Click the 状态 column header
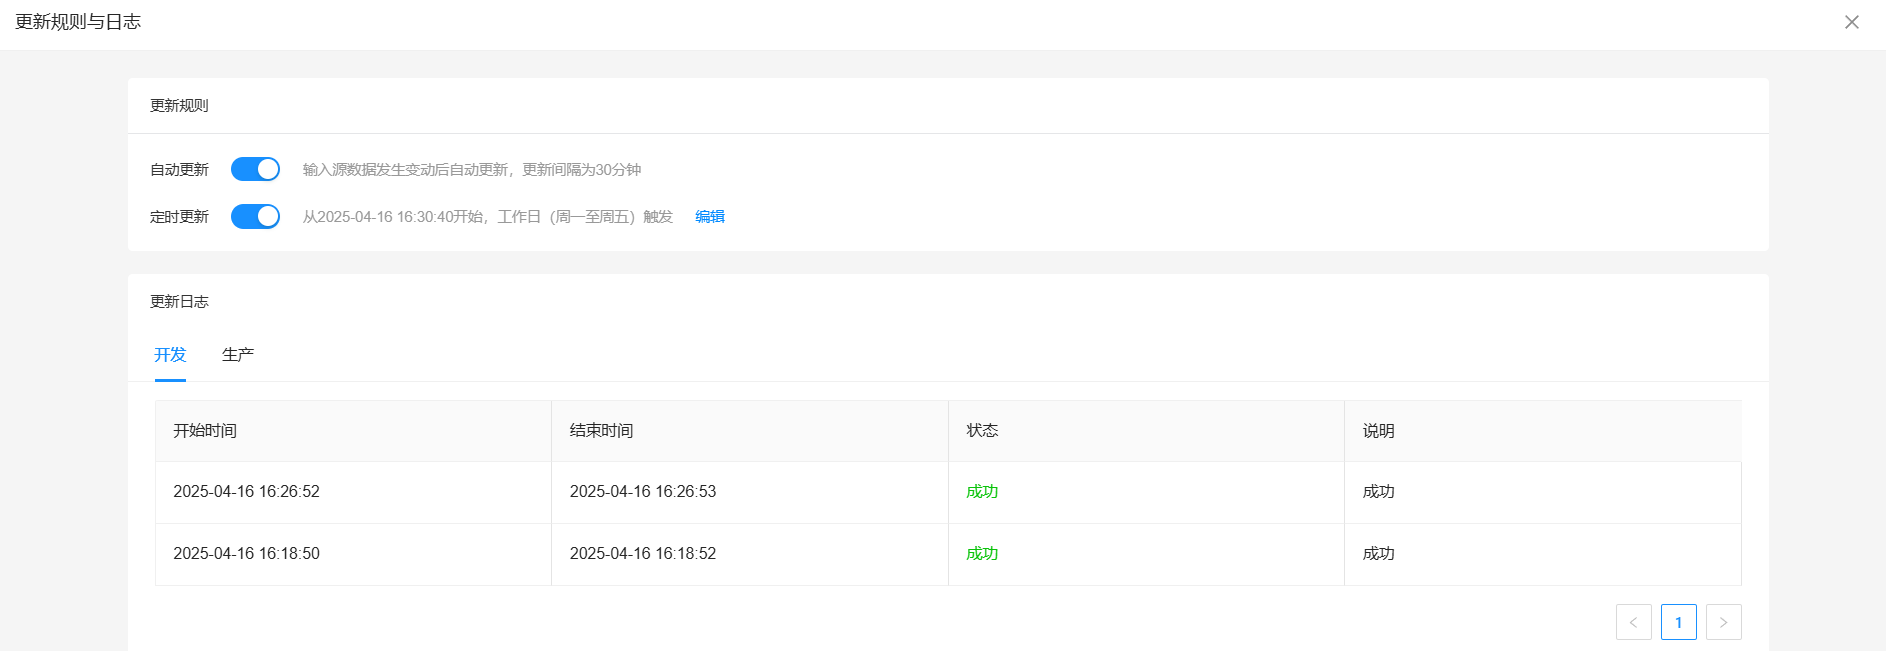Viewport: 1886px width, 651px height. (982, 431)
